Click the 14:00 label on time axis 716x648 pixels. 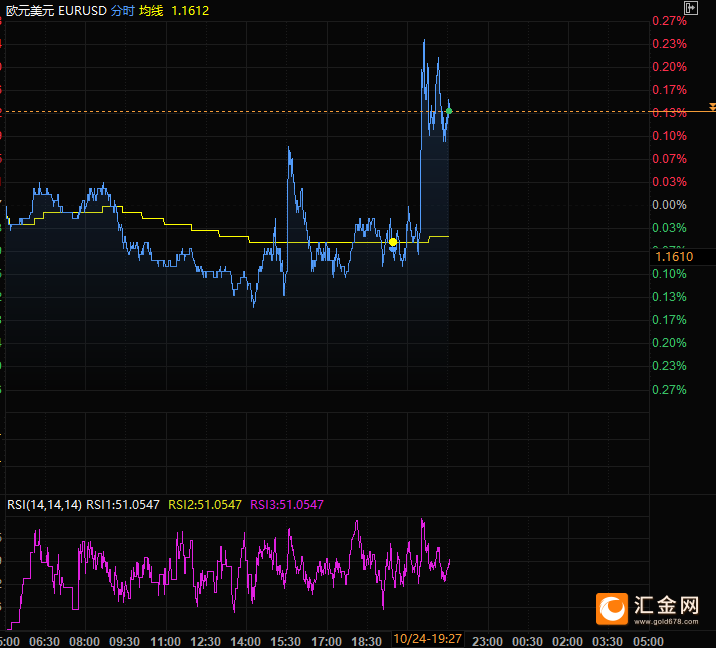coord(246,641)
